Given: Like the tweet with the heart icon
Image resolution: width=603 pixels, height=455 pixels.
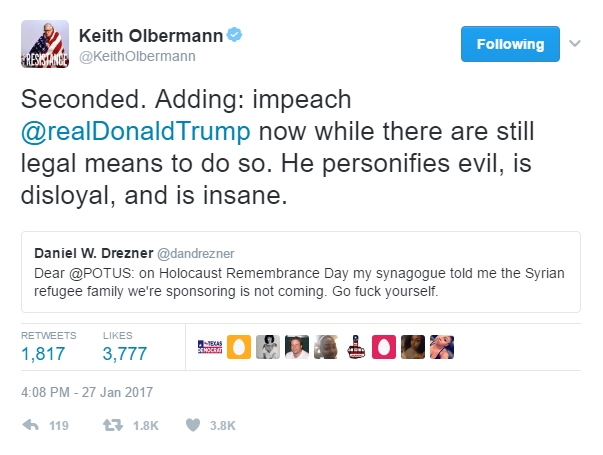Looking at the screenshot, I should pos(193,425).
